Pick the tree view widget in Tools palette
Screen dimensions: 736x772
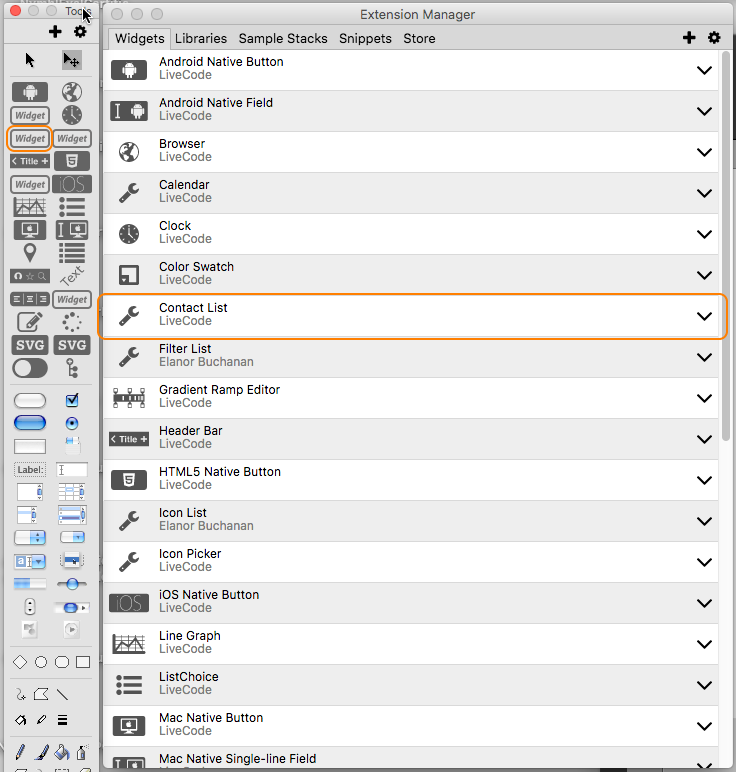click(x=72, y=368)
